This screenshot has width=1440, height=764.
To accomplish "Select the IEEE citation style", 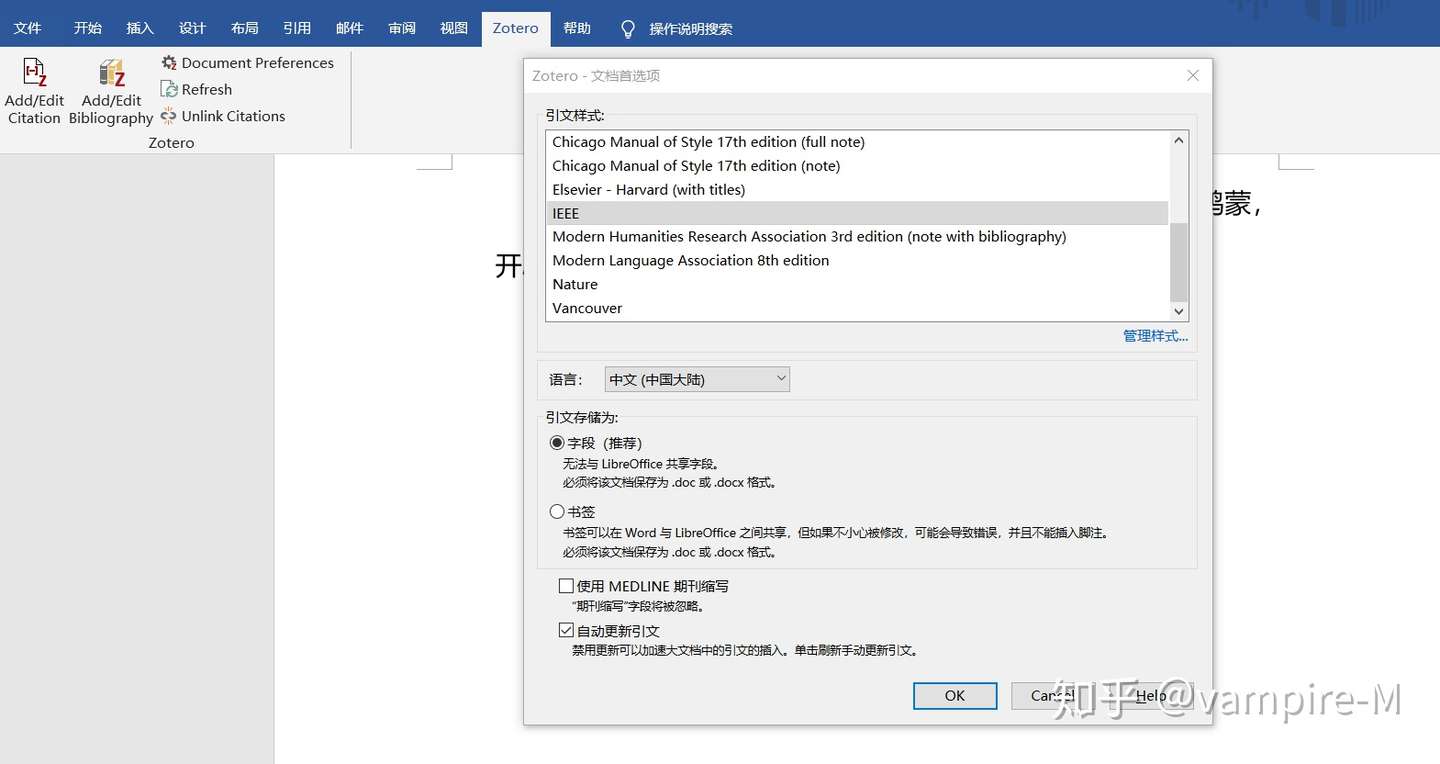I will (x=857, y=213).
